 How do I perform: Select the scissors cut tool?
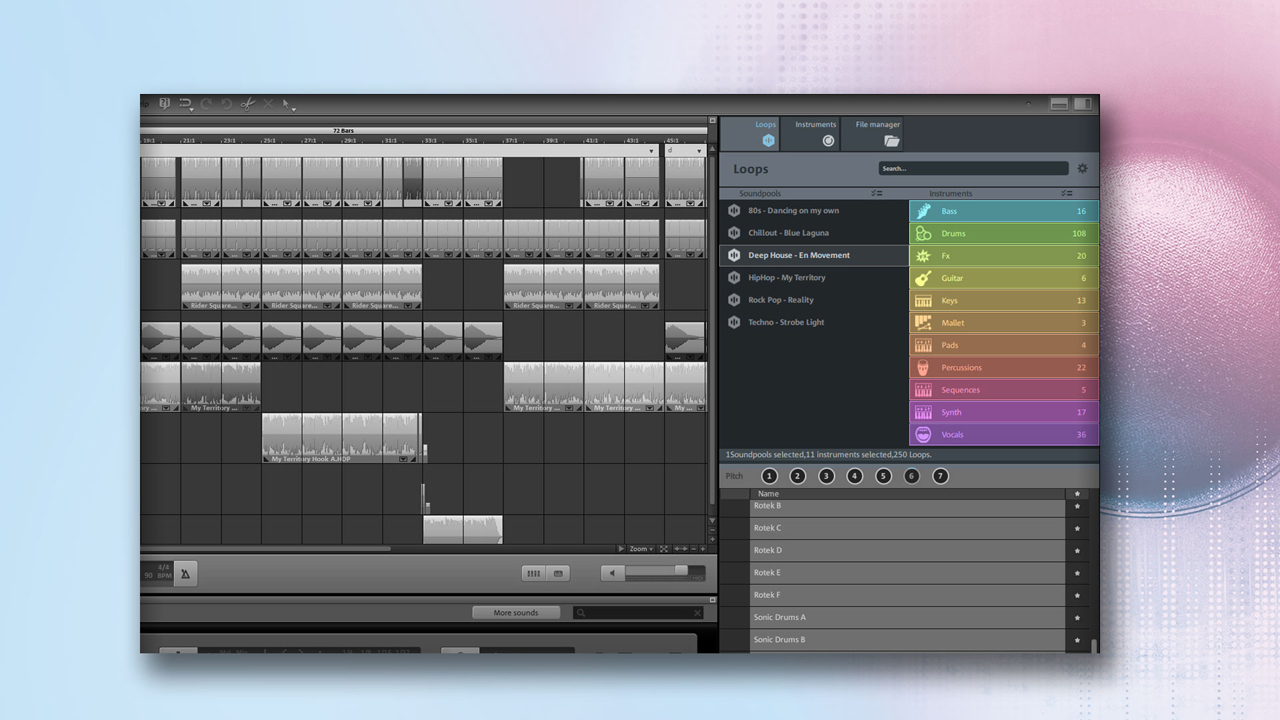[247, 104]
